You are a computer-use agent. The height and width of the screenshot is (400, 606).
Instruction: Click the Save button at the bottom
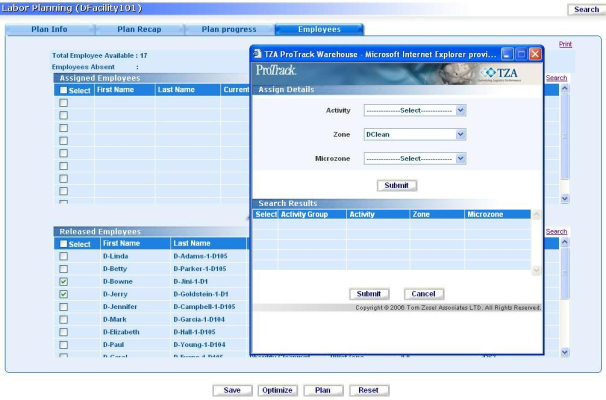pos(232,390)
